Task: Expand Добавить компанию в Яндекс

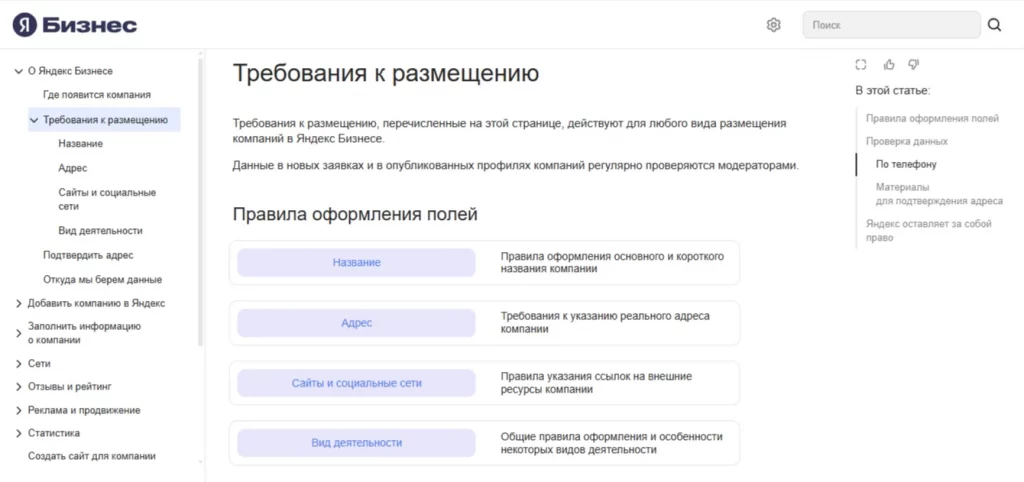Action: pyautogui.click(x=18, y=303)
